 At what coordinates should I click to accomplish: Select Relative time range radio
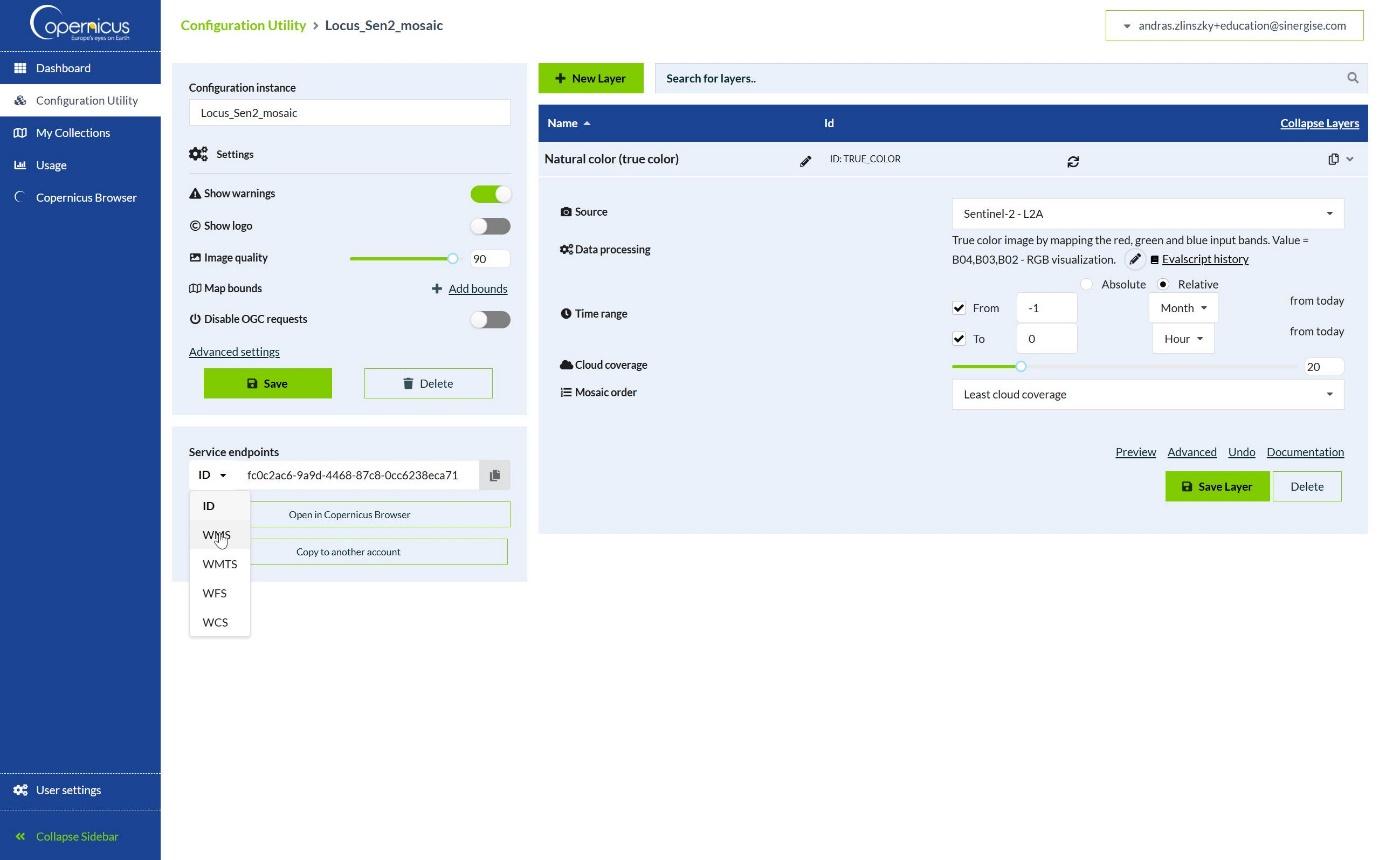click(1163, 285)
